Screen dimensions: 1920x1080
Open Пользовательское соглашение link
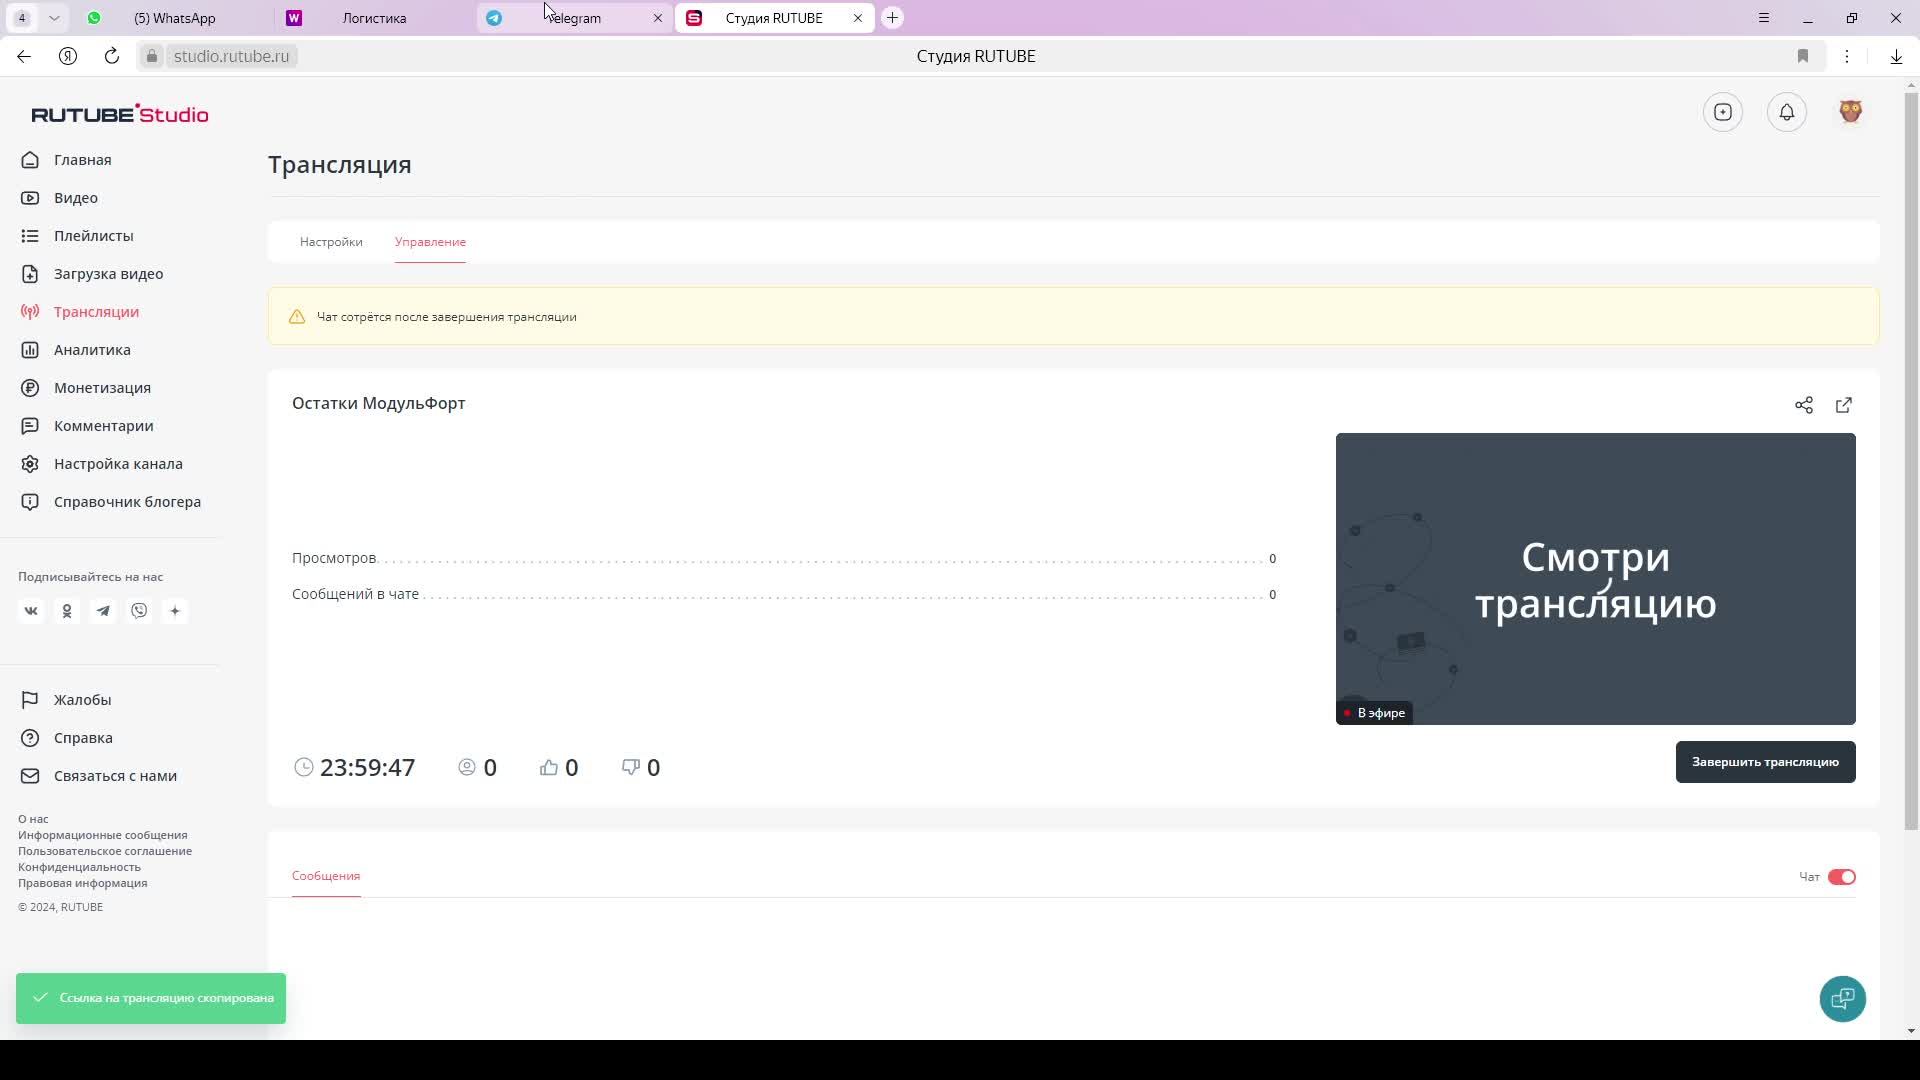[x=105, y=851]
